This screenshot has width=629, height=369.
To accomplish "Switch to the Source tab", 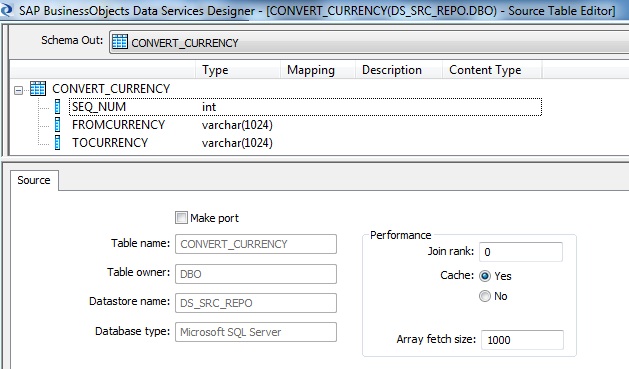I will click(x=34, y=180).
